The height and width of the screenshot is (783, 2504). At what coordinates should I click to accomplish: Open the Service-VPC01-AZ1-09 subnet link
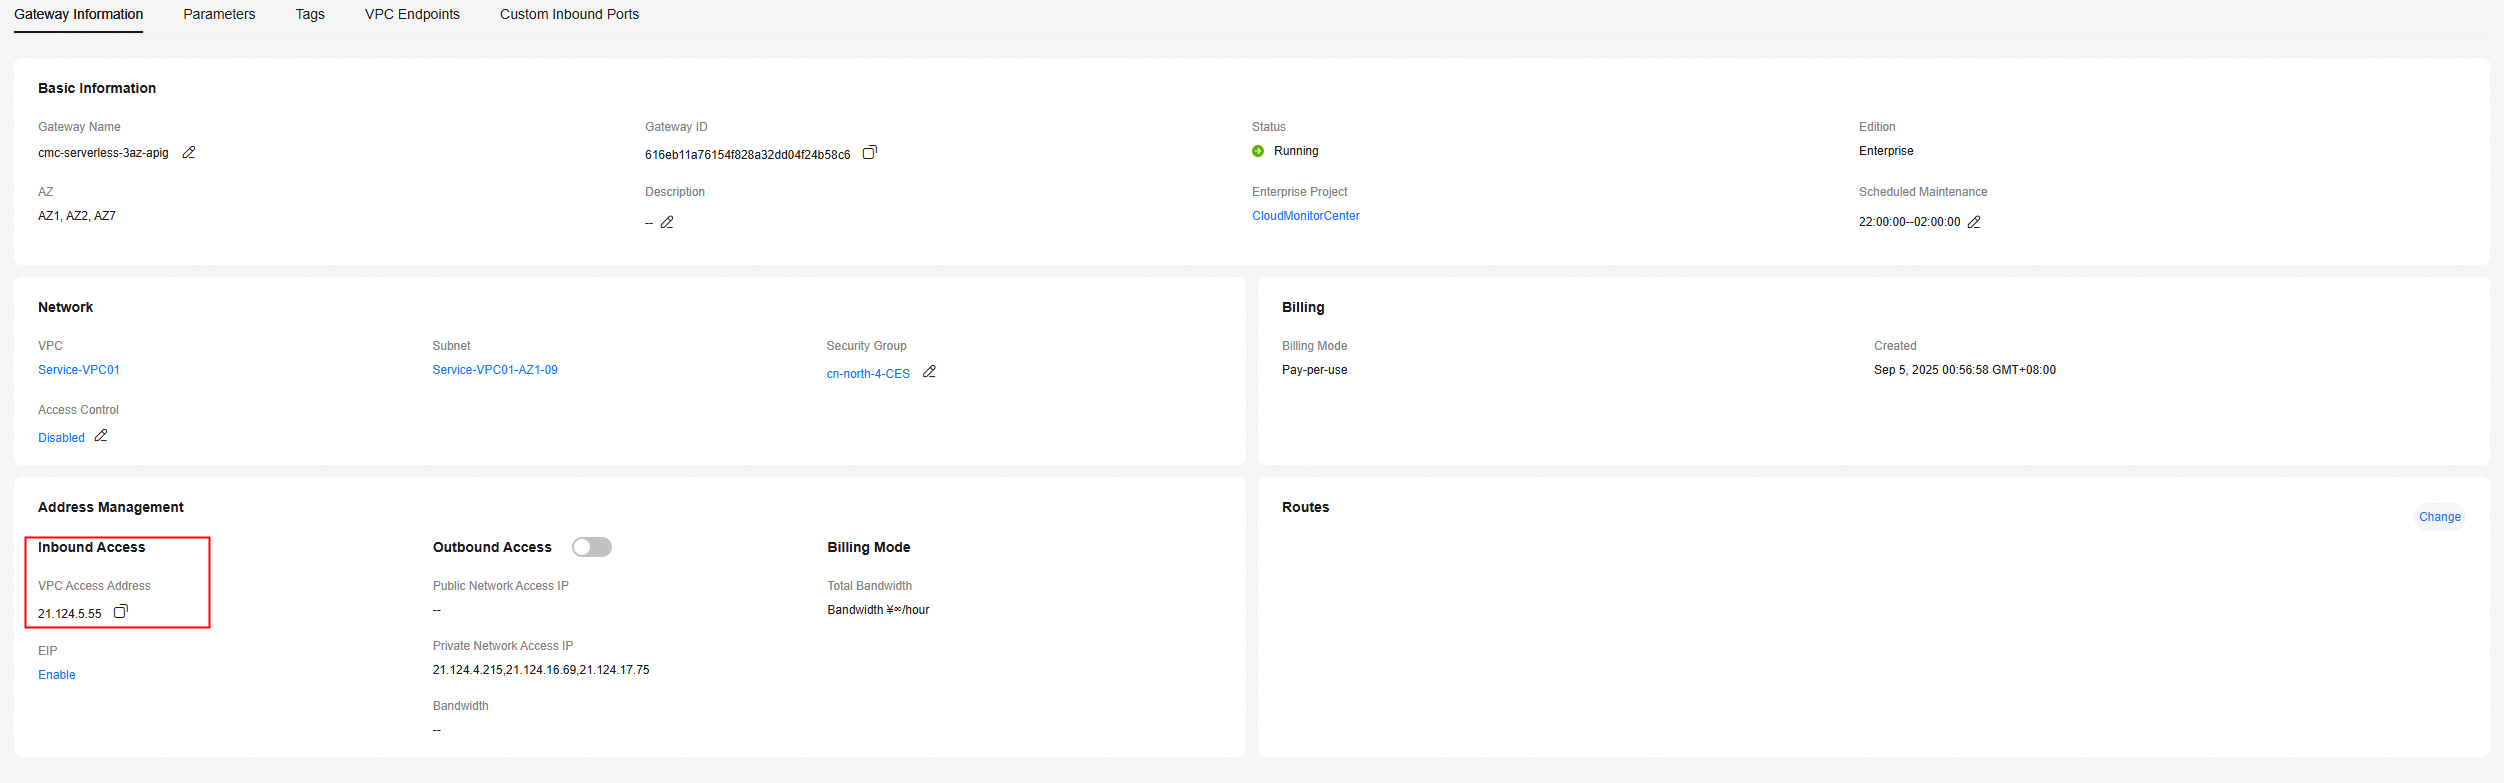[x=495, y=370]
